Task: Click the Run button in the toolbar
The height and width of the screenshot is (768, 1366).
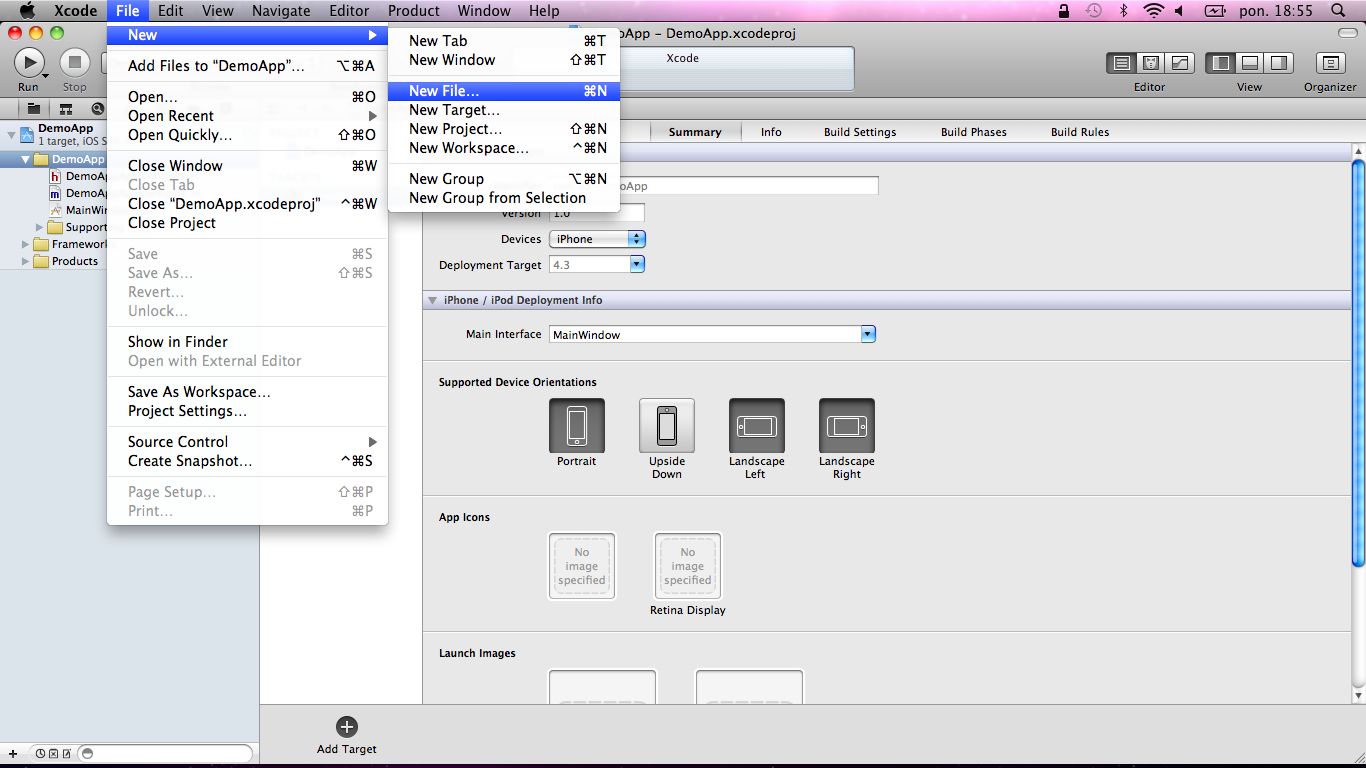Action: click(x=29, y=63)
